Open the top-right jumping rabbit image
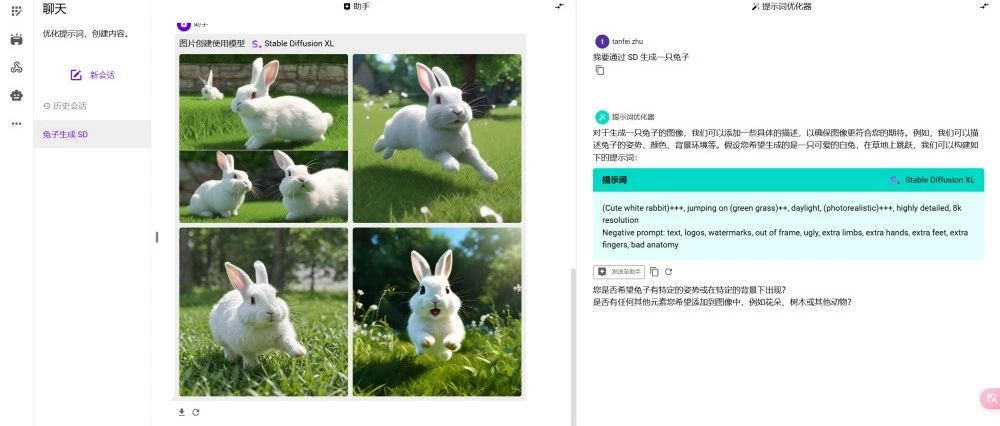The image size is (1000, 426). tap(437, 138)
